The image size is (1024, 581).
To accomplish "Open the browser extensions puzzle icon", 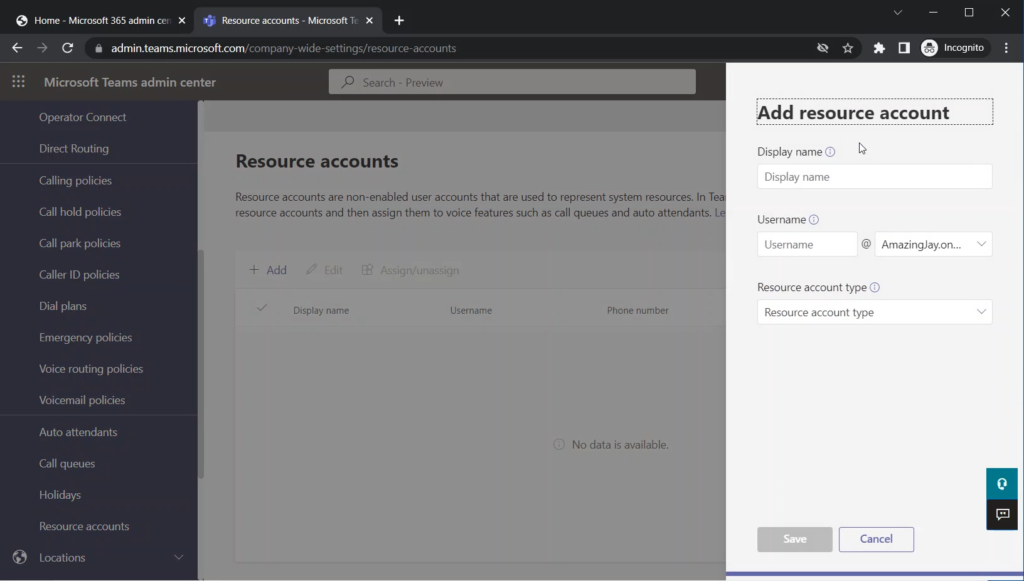I will coord(879,48).
